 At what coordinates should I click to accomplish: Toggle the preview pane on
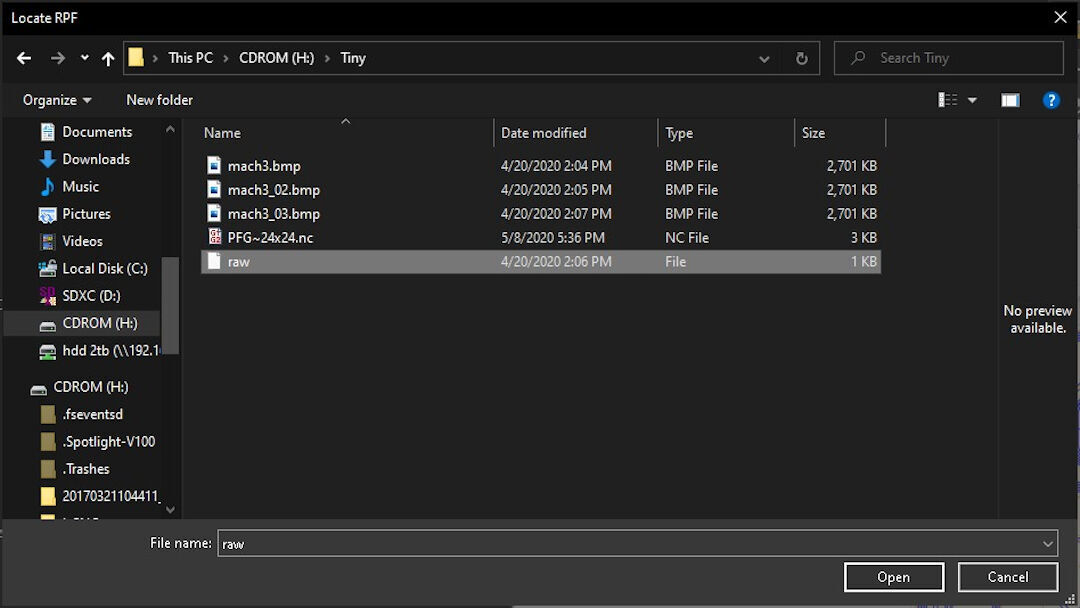[x=1010, y=100]
